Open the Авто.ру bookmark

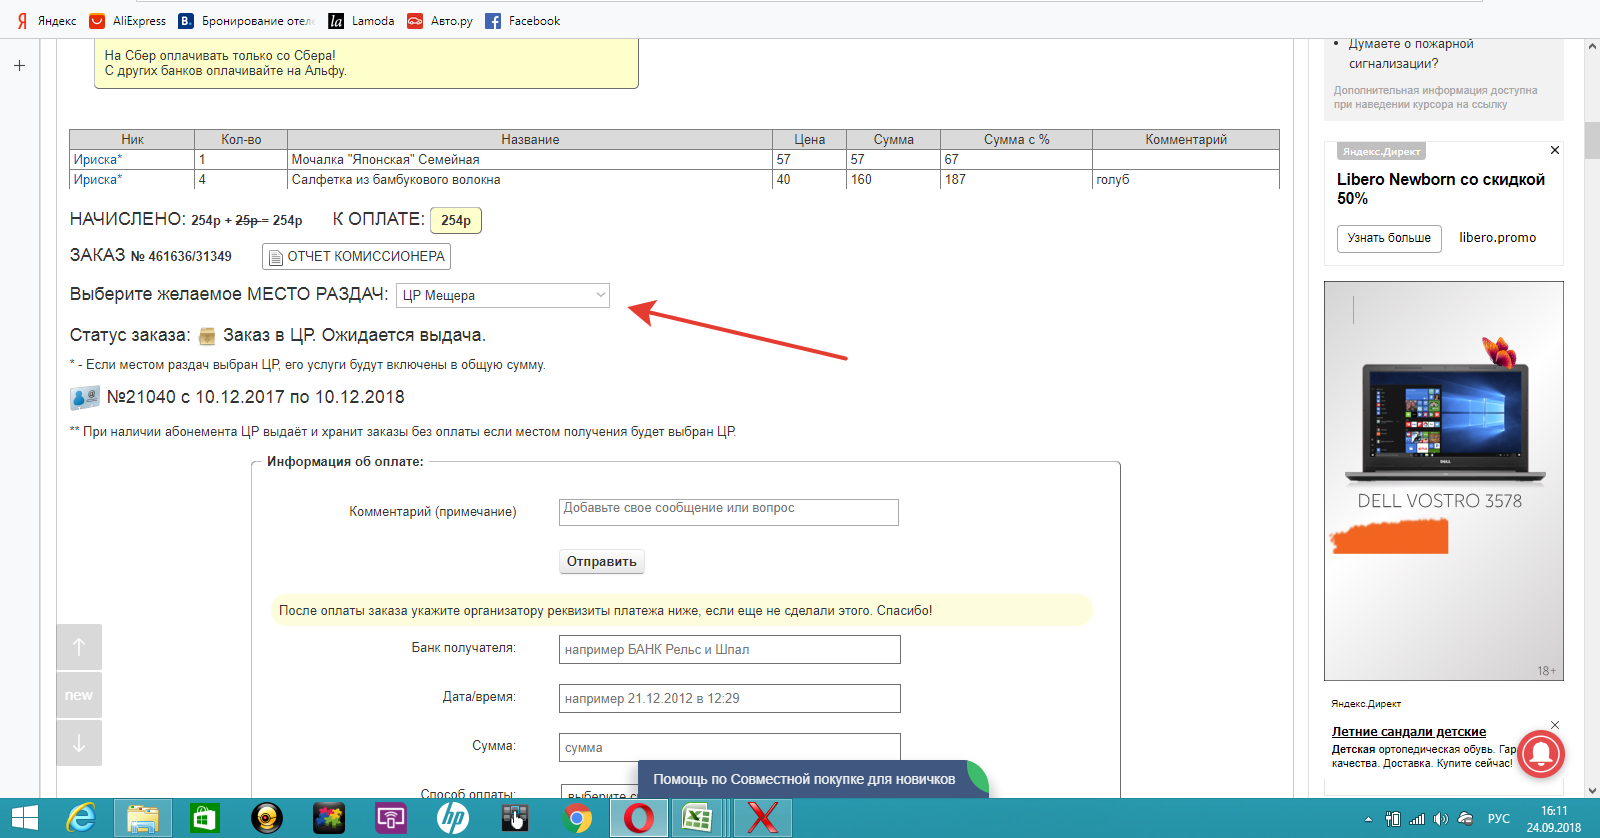[440, 21]
